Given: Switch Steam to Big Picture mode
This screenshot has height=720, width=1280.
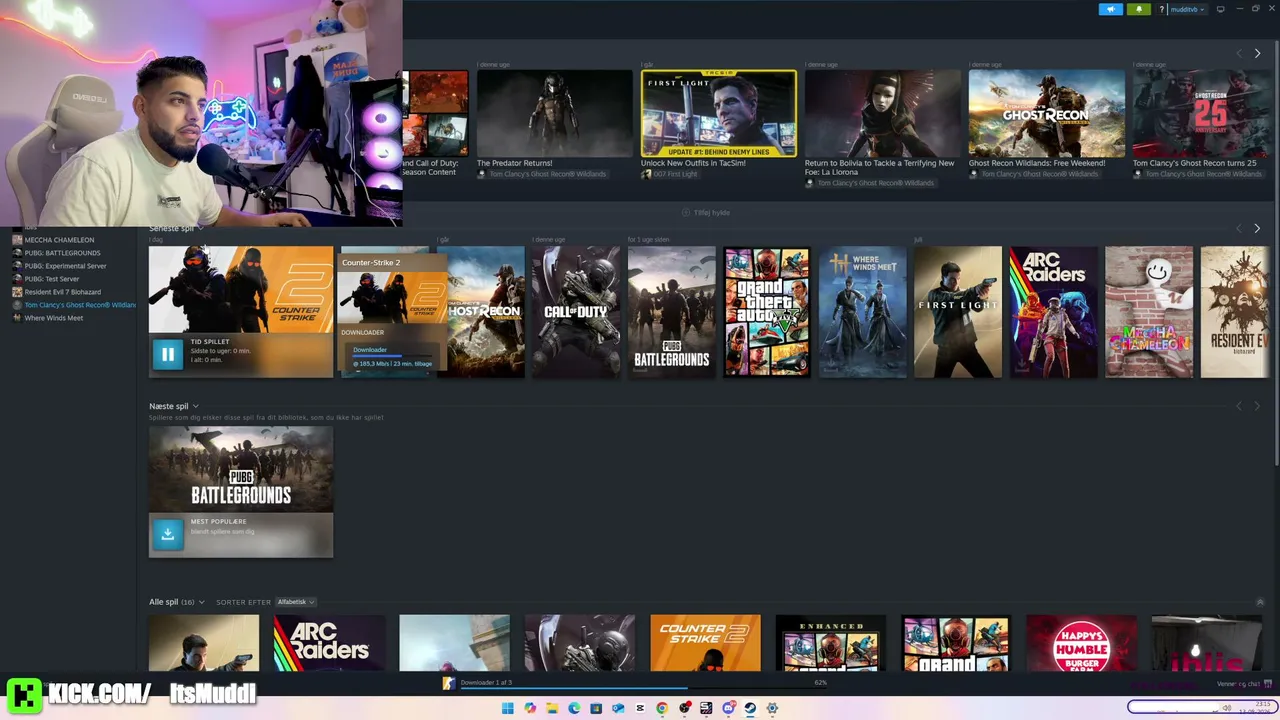Looking at the screenshot, I should coord(1220,9).
